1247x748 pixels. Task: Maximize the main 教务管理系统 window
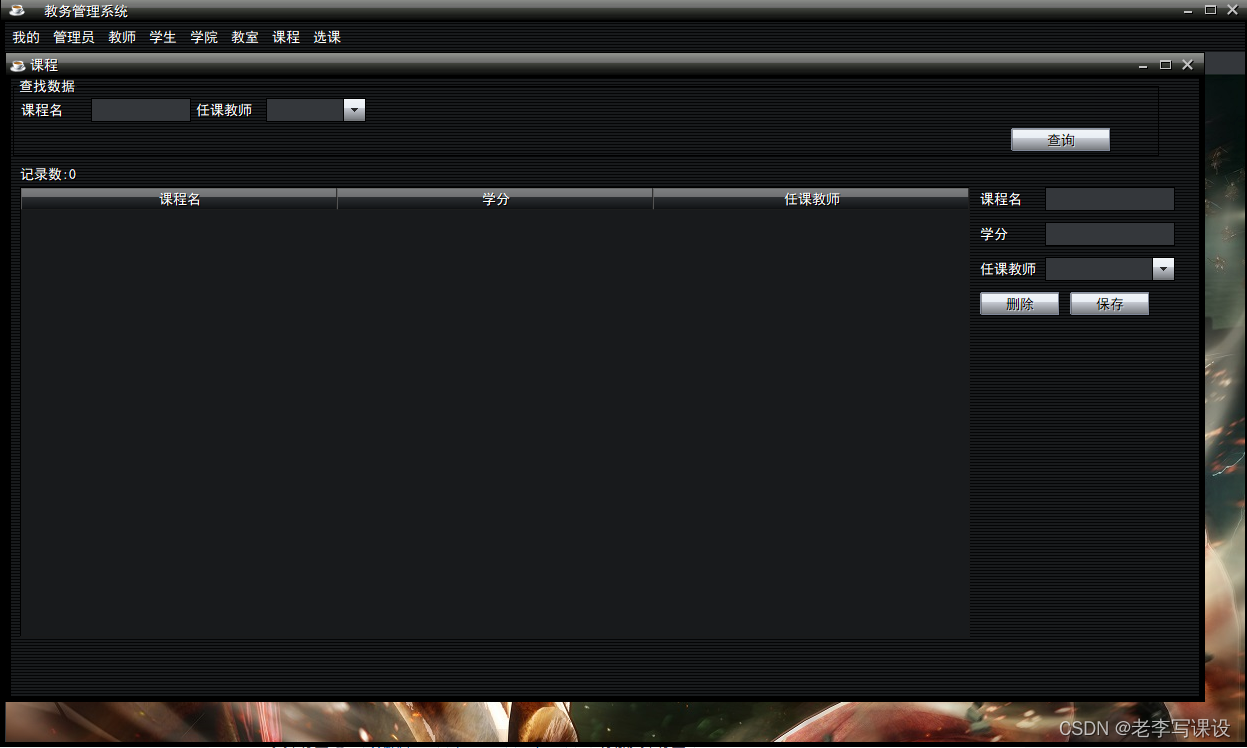click(1210, 10)
